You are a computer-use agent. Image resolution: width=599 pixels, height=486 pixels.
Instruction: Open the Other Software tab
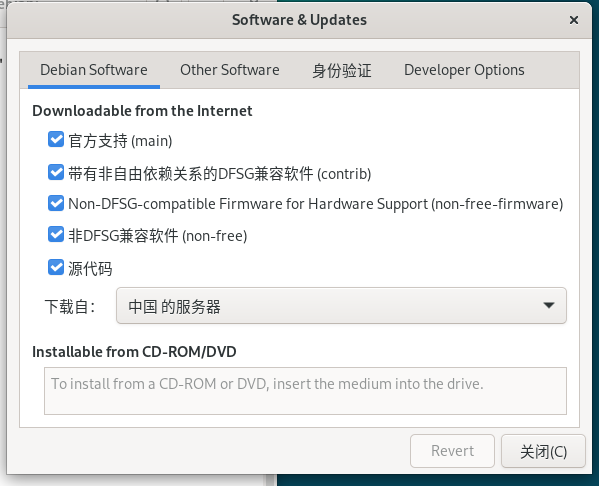[230, 70]
